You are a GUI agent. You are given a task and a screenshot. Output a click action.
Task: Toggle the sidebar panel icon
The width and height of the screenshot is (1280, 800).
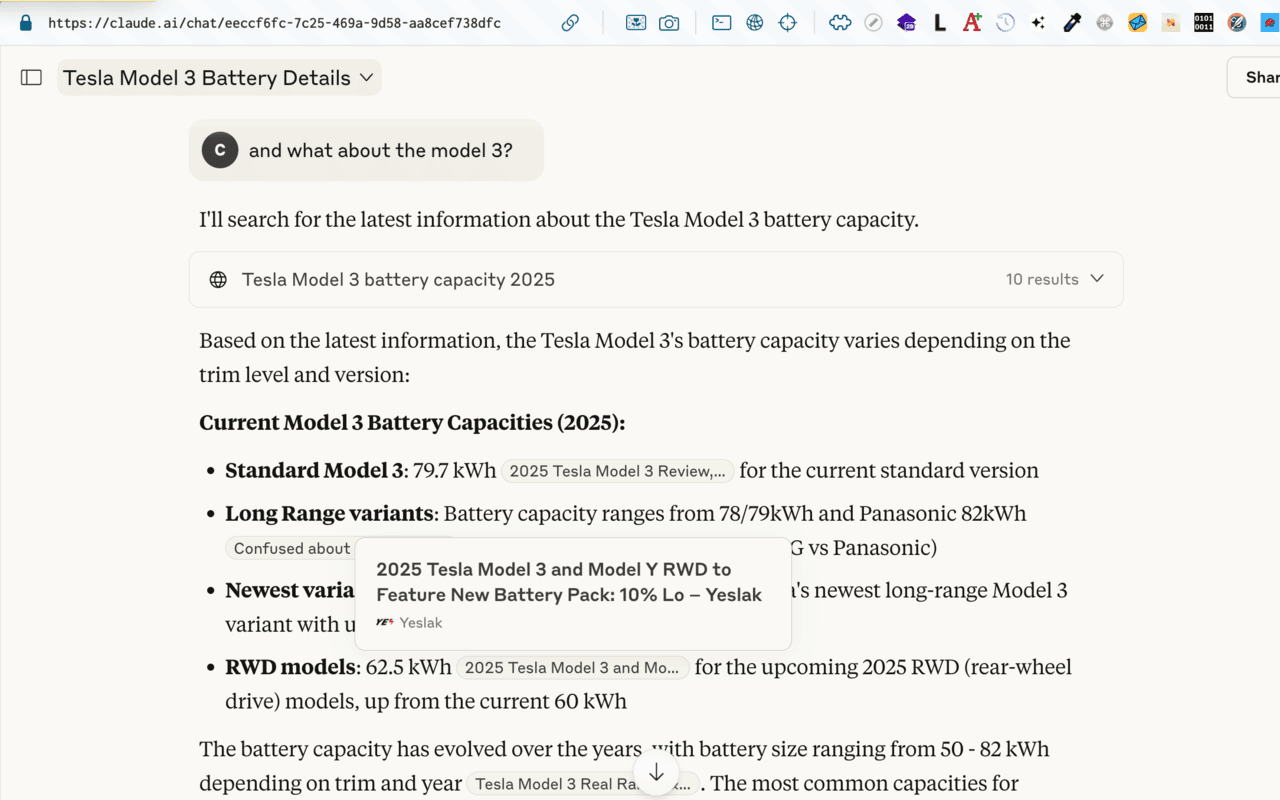[x=31, y=78]
